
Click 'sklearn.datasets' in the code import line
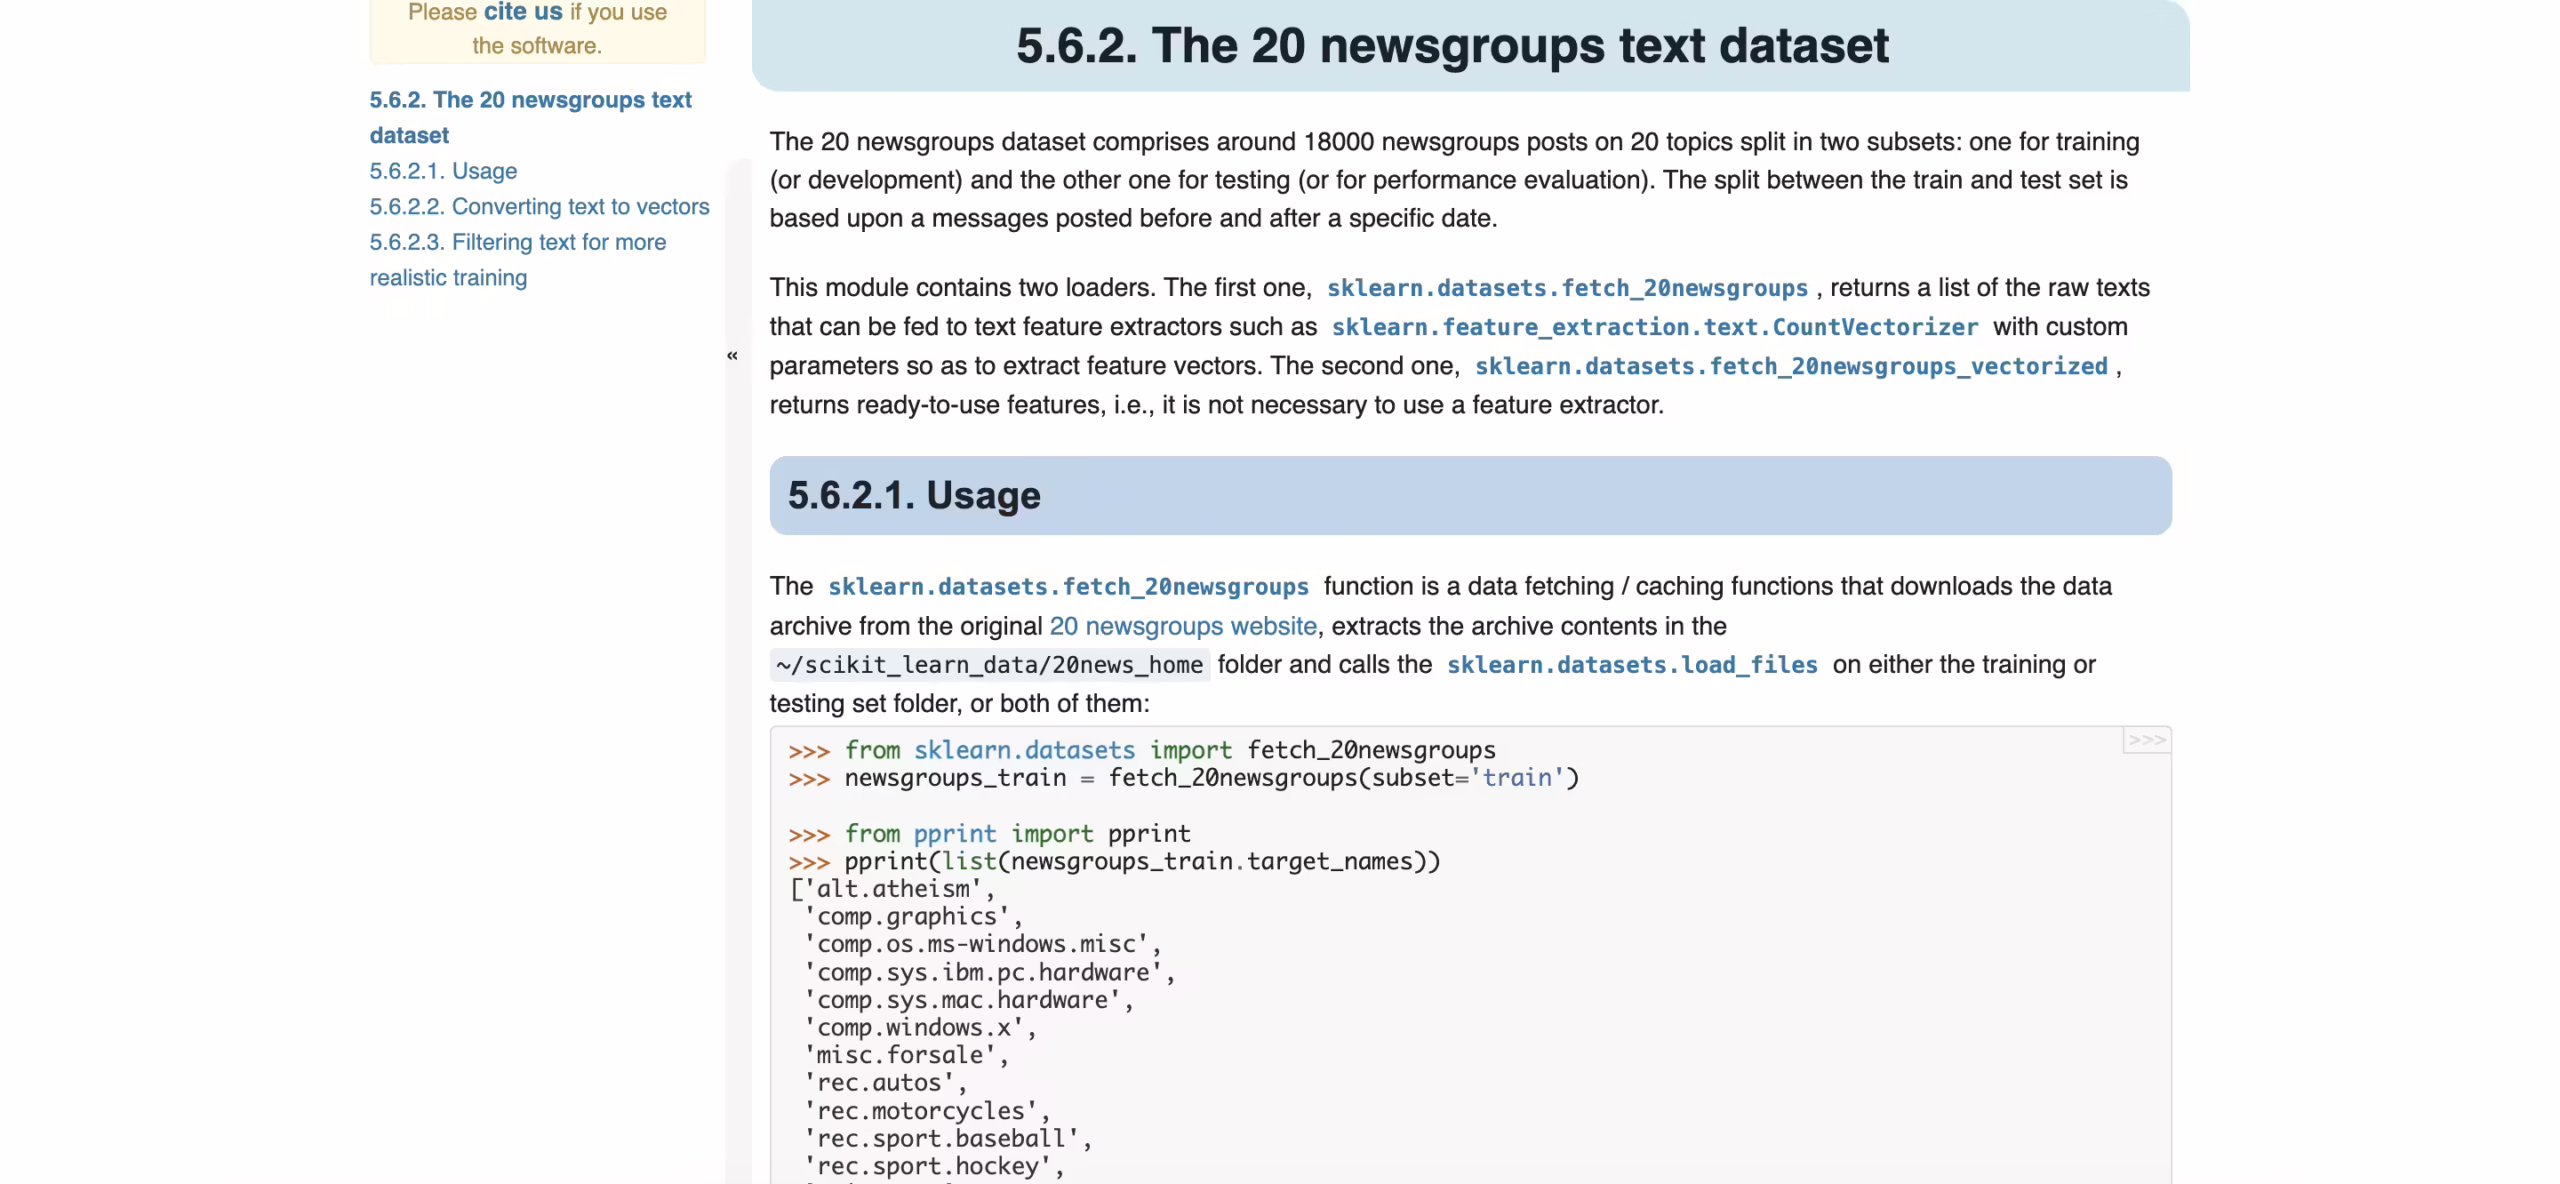(1024, 750)
